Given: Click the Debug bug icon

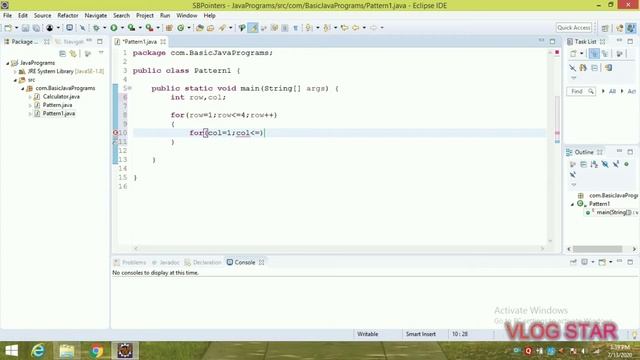Looking at the screenshot, I should [96, 28].
